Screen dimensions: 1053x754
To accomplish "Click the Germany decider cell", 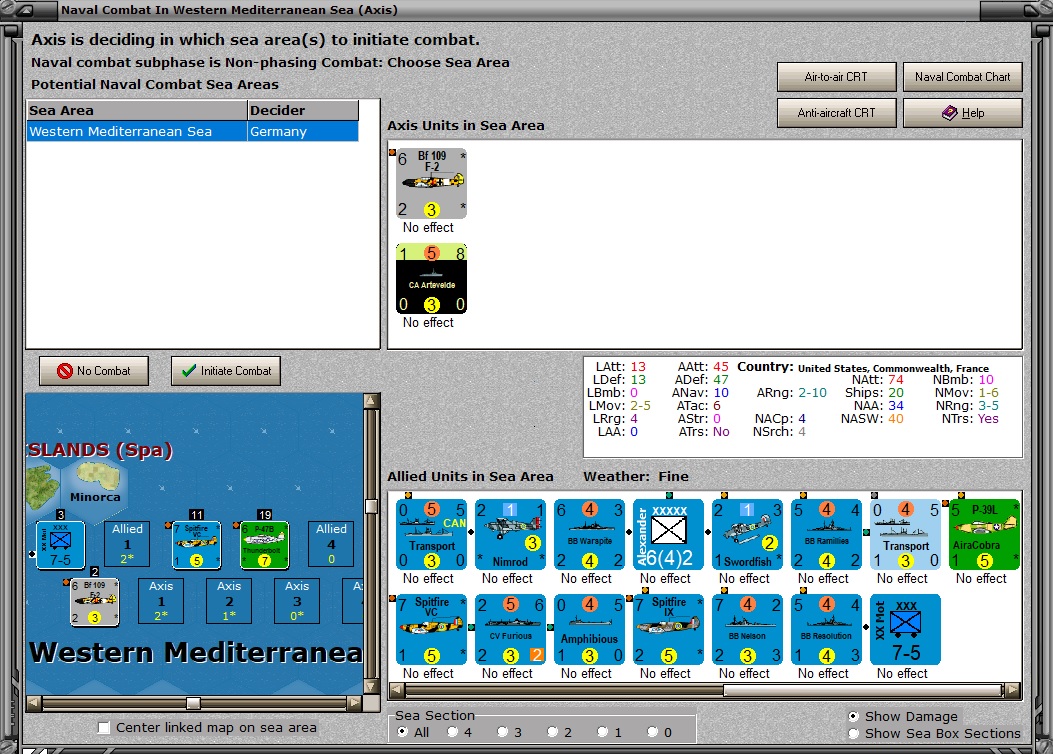I will (303, 132).
